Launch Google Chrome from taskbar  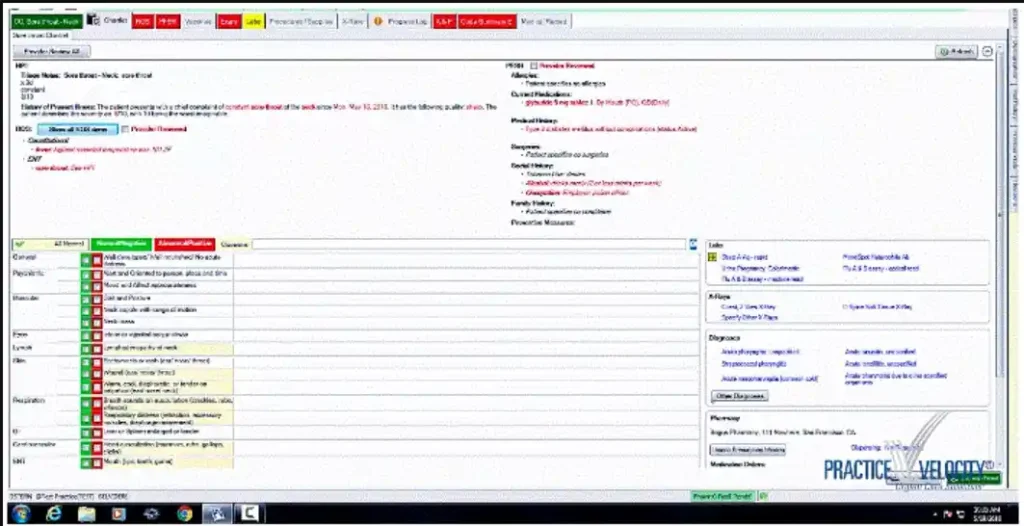tap(185, 514)
